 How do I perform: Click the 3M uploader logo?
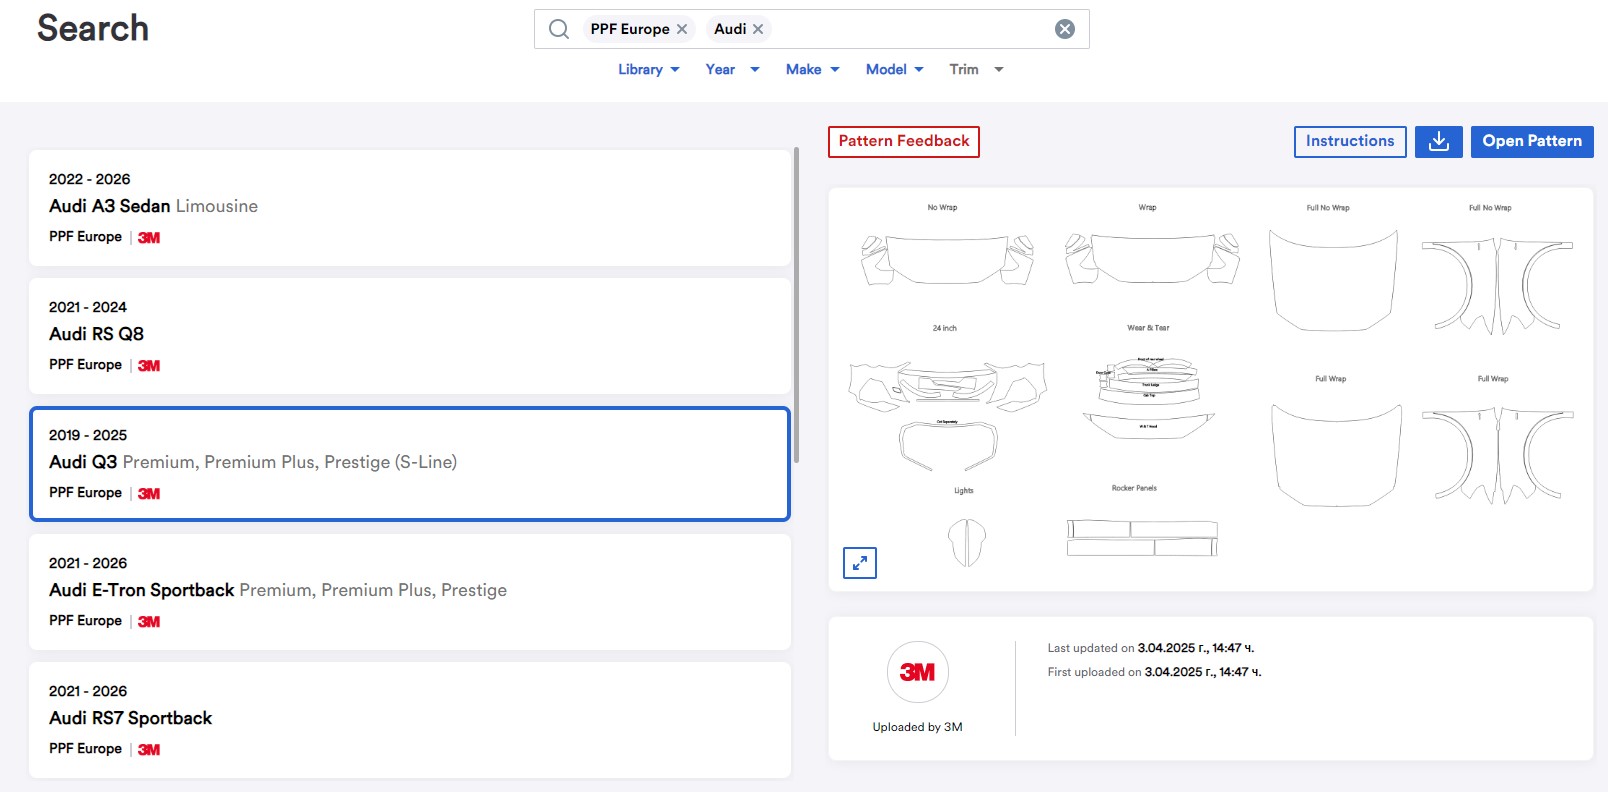(x=917, y=672)
